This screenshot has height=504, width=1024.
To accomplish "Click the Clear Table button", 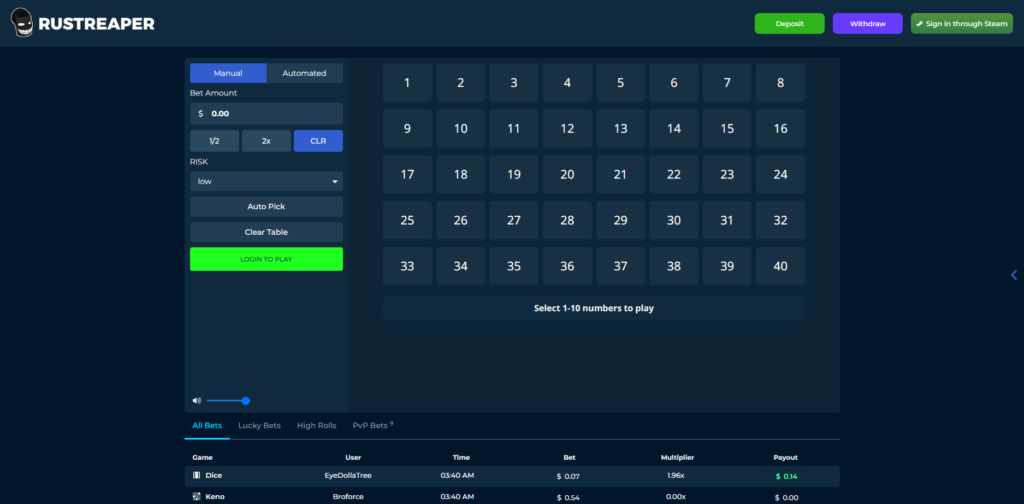I will [x=266, y=232].
